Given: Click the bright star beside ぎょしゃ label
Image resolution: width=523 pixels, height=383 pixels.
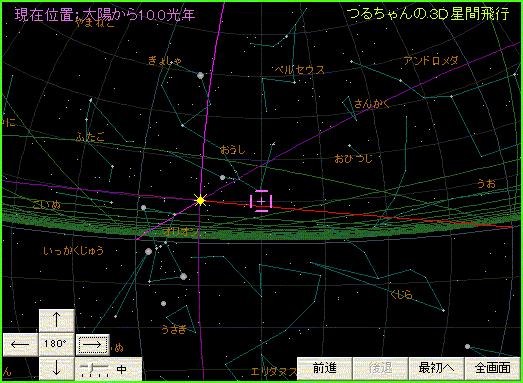Looking at the screenshot, I should tap(200, 75).
